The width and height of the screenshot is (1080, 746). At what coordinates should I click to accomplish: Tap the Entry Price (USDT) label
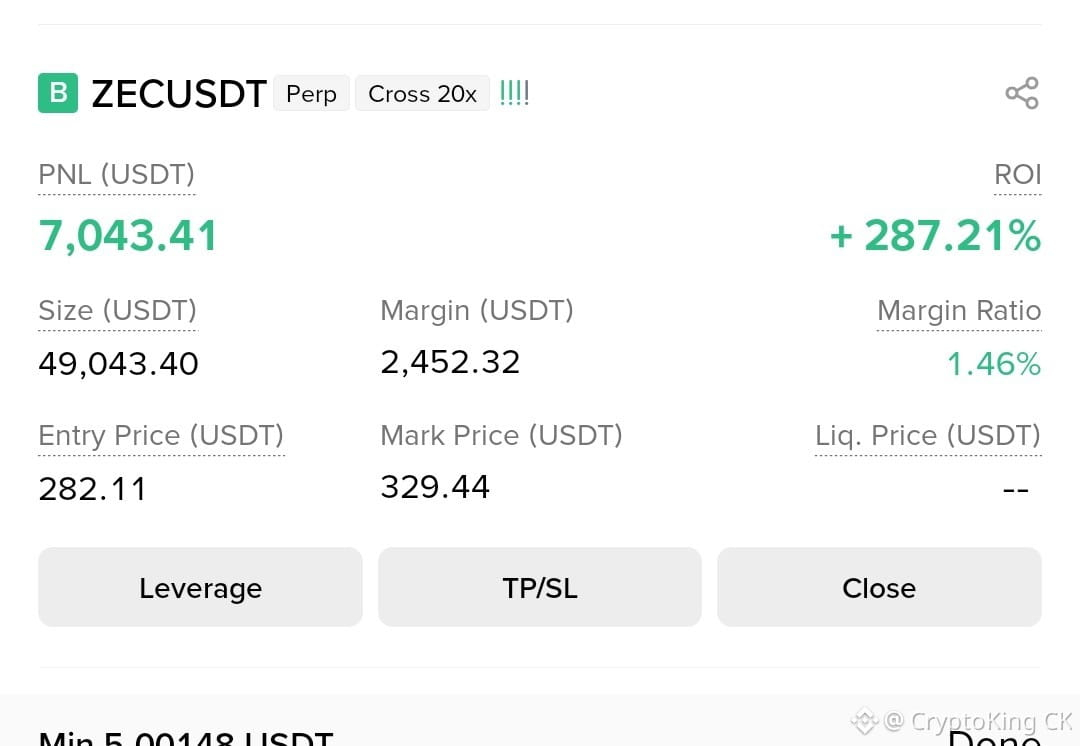[x=161, y=435]
